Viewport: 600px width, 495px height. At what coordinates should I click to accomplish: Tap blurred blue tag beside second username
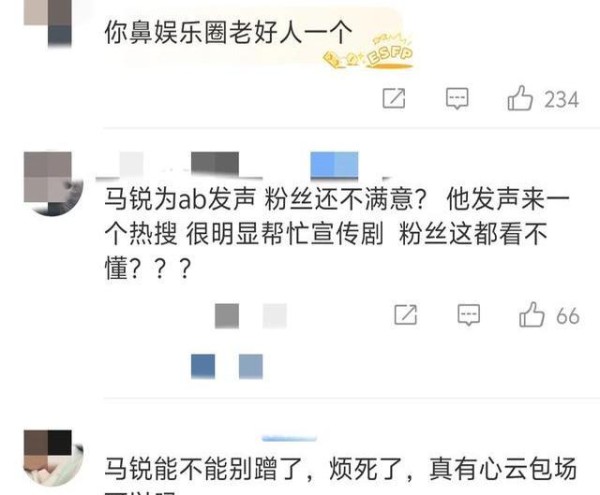point(334,165)
